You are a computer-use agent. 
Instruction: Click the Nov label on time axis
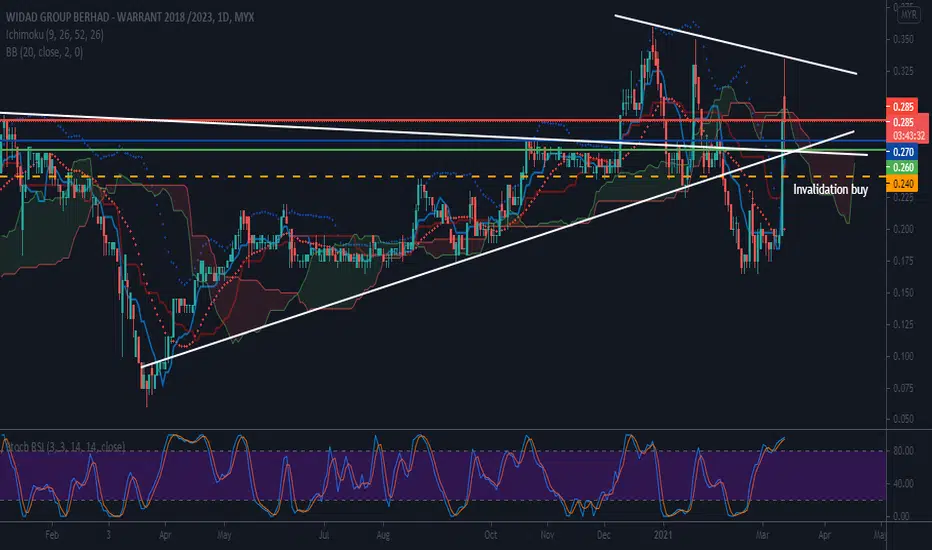coord(547,535)
